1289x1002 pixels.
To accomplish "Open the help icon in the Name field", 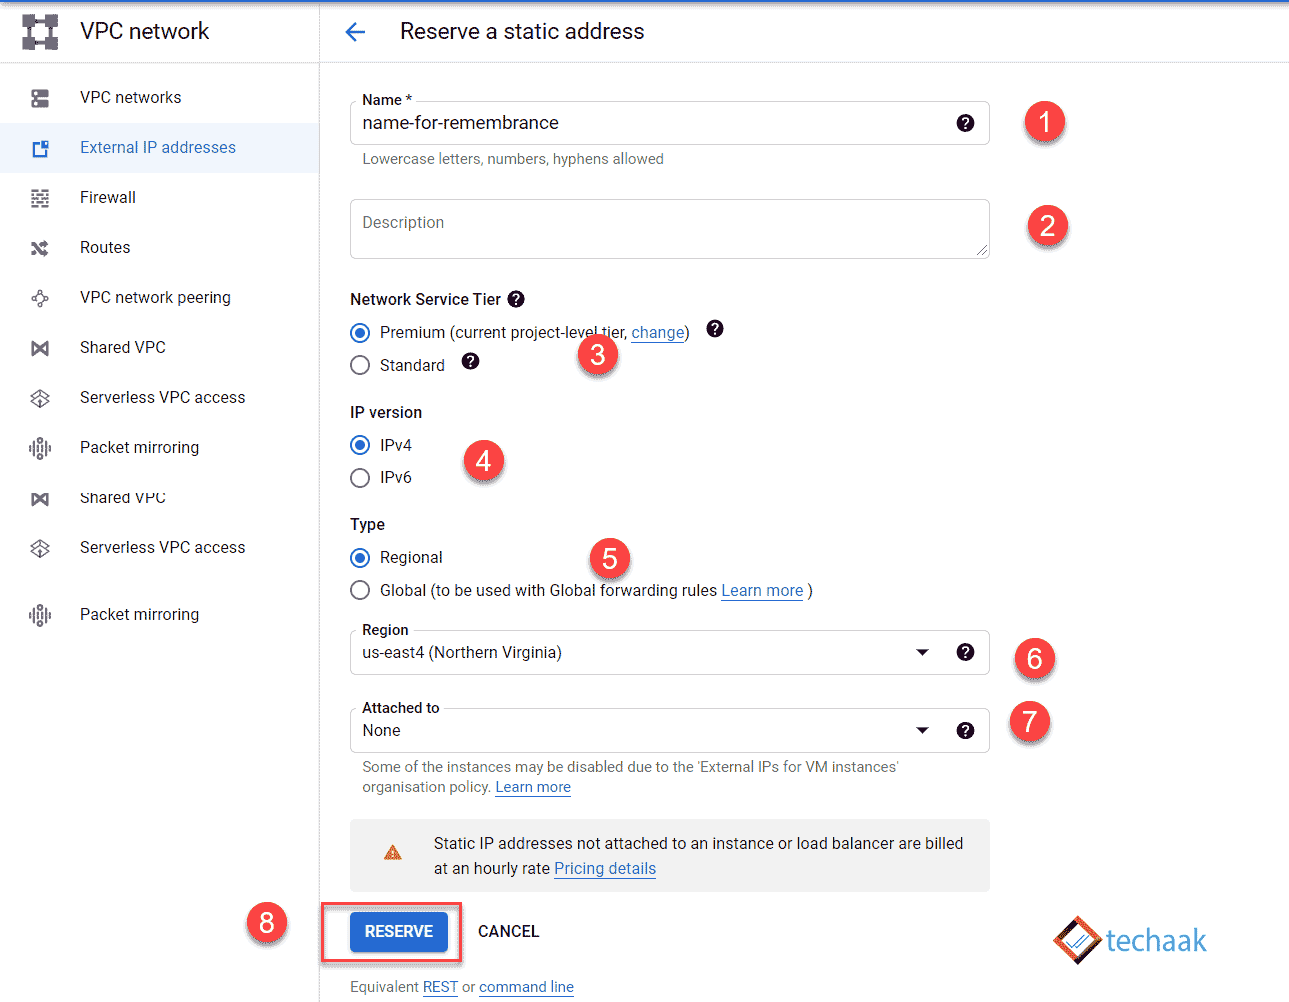I will coord(965,123).
